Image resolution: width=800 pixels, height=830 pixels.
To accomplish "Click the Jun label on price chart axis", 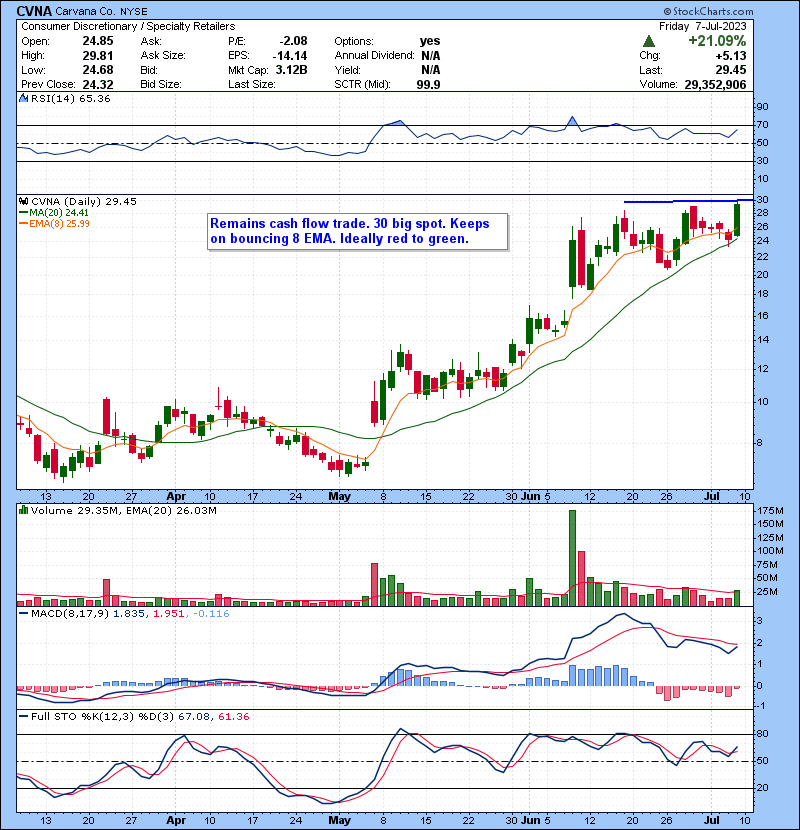I will click(531, 497).
